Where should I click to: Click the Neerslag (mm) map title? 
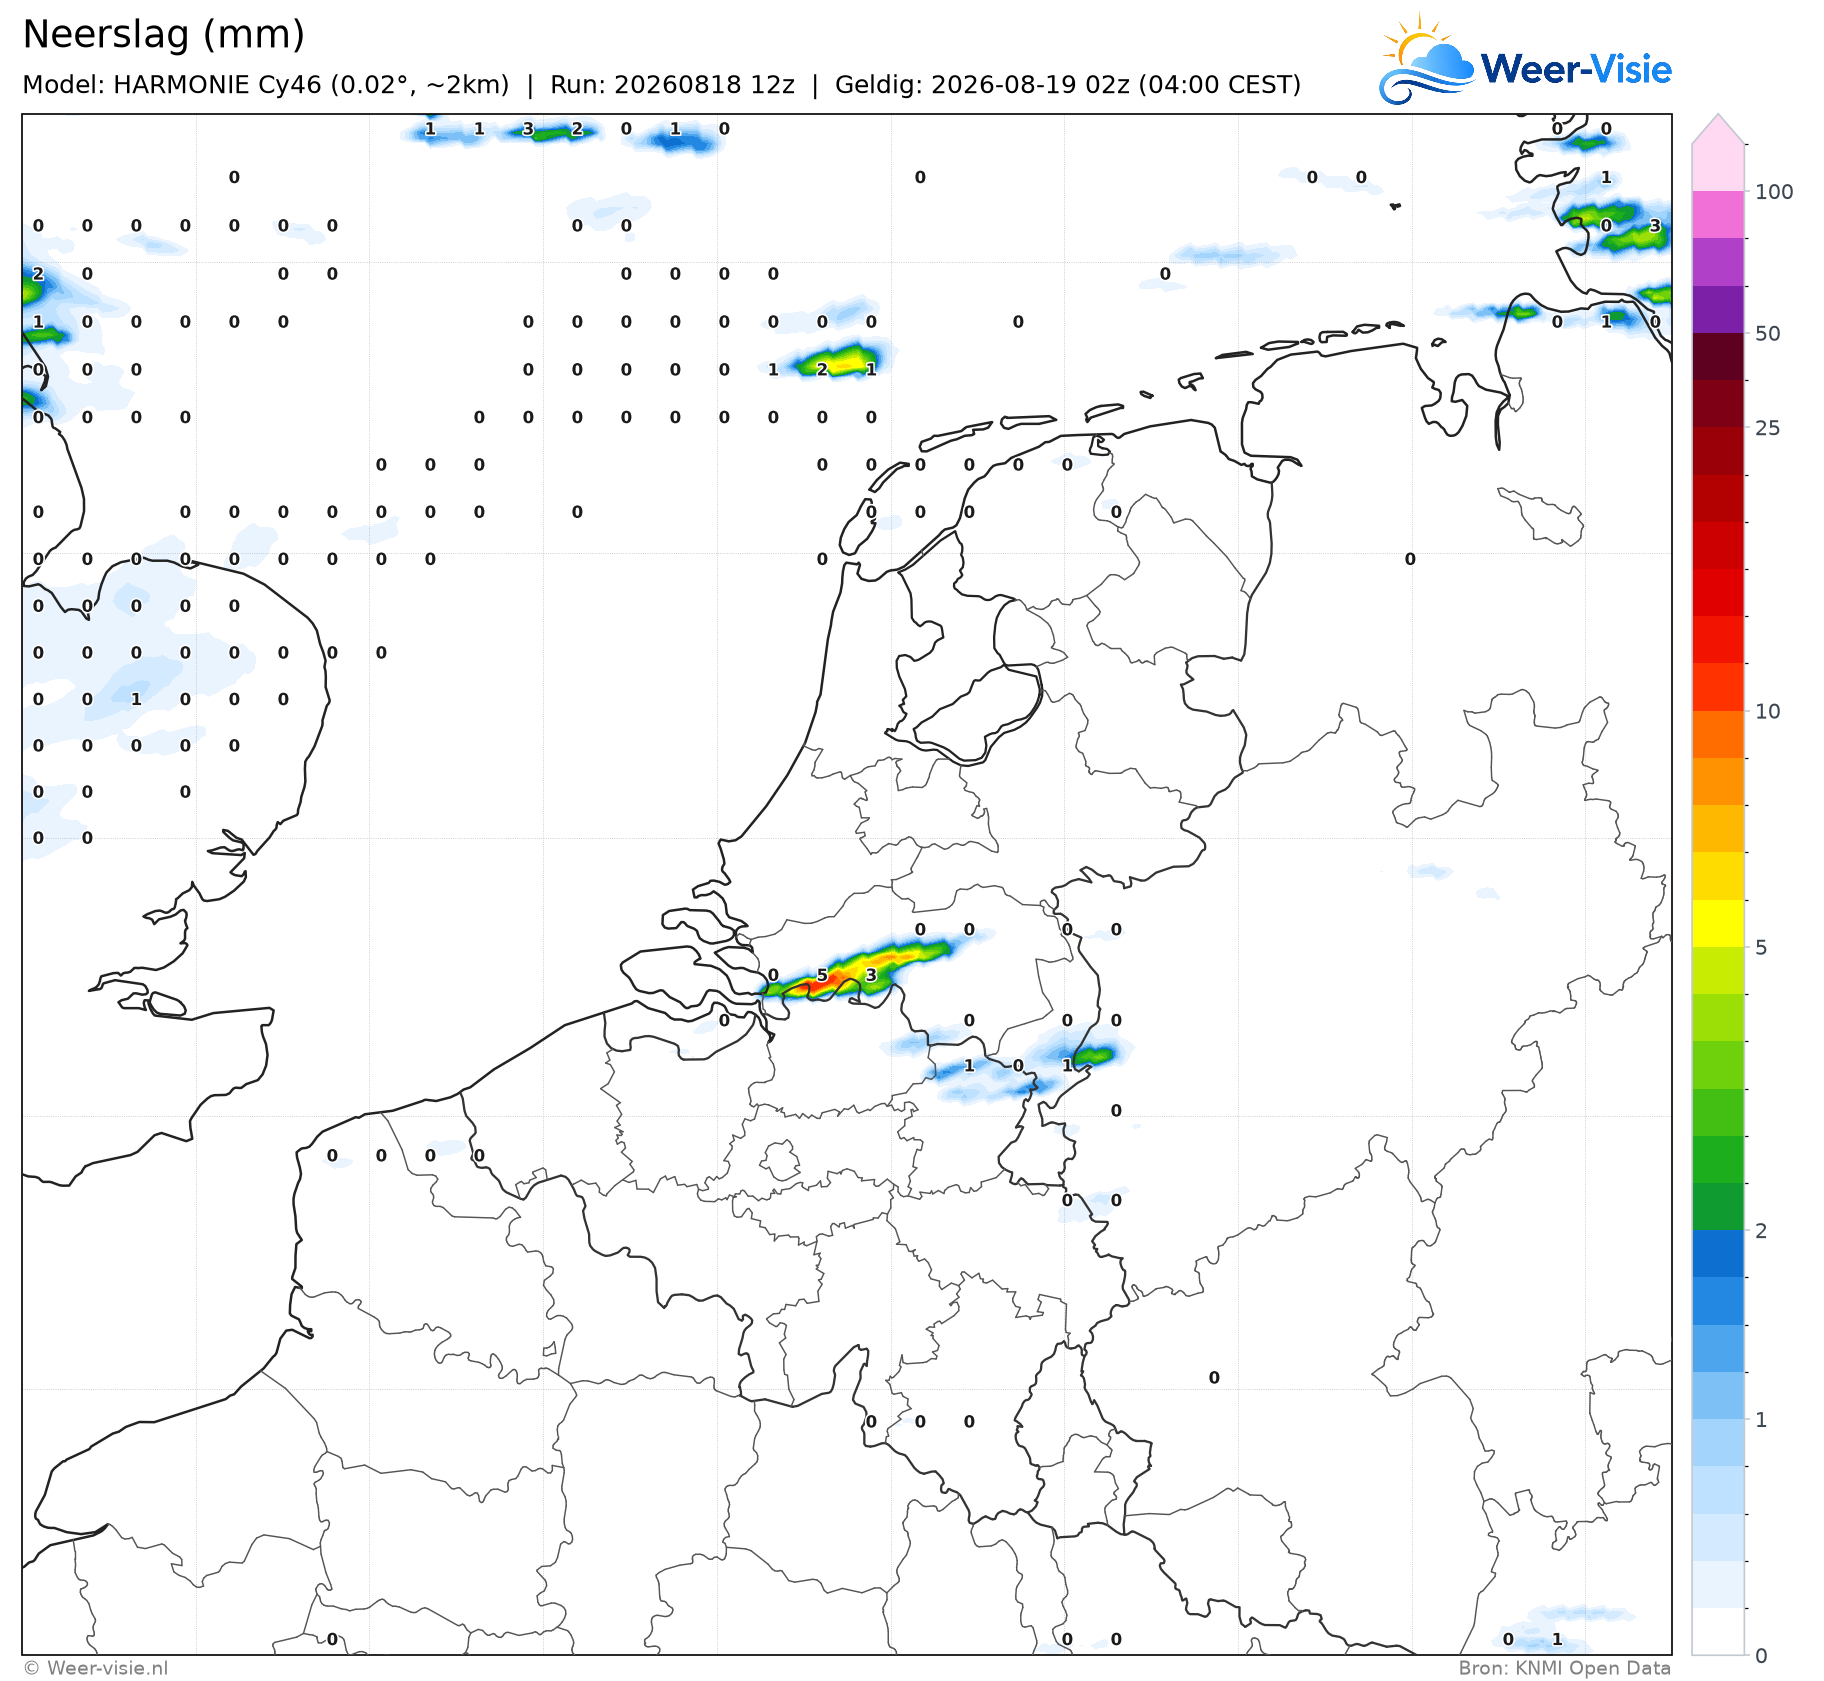point(163,34)
